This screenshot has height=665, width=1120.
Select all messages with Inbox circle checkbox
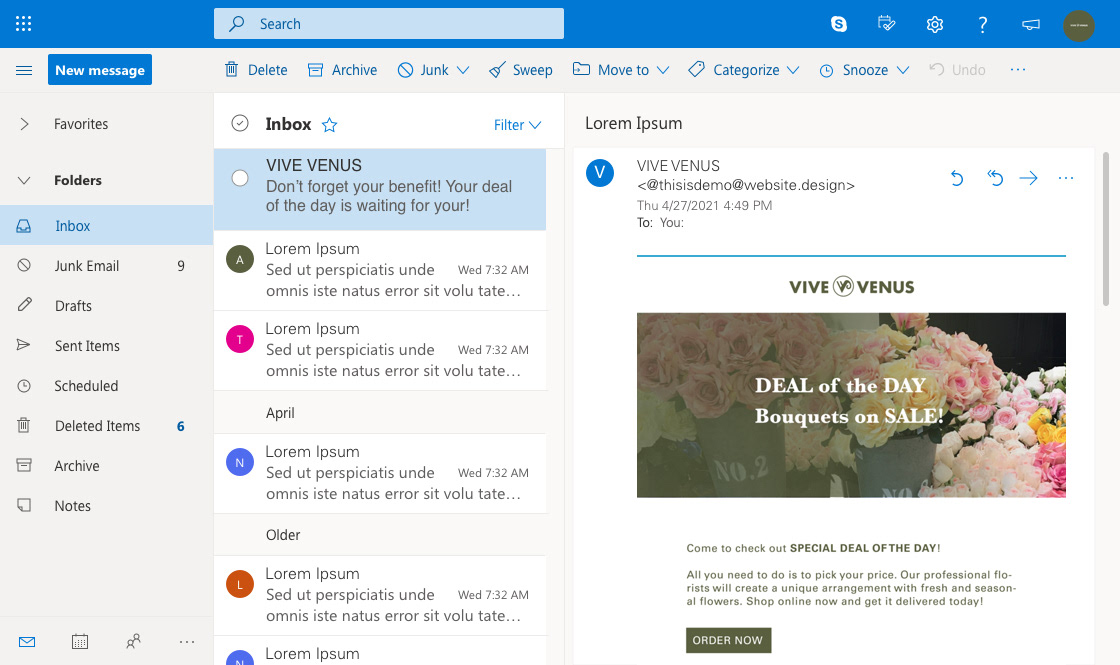(x=240, y=124)
